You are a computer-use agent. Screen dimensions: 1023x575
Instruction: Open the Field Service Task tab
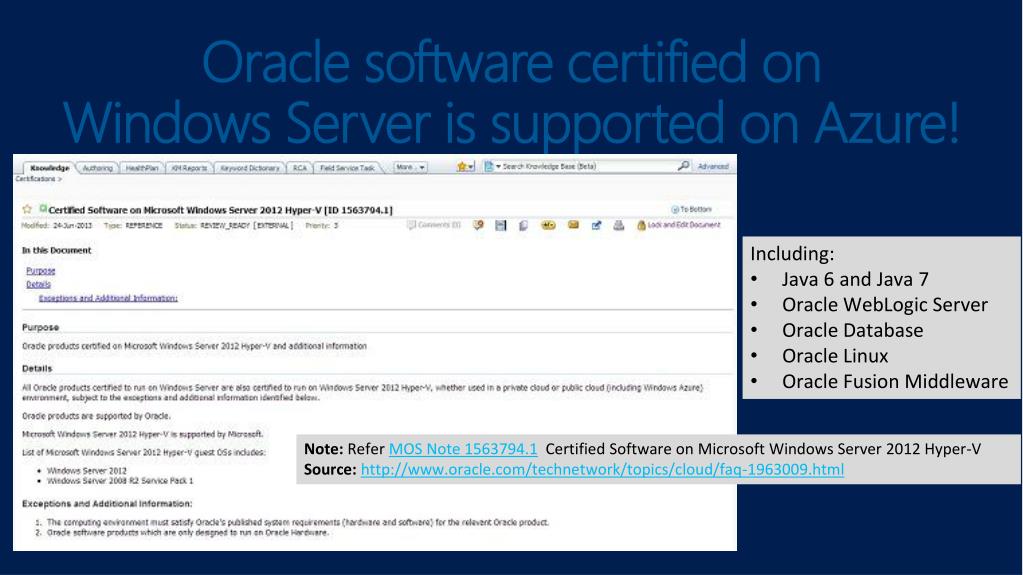point(347,168)
